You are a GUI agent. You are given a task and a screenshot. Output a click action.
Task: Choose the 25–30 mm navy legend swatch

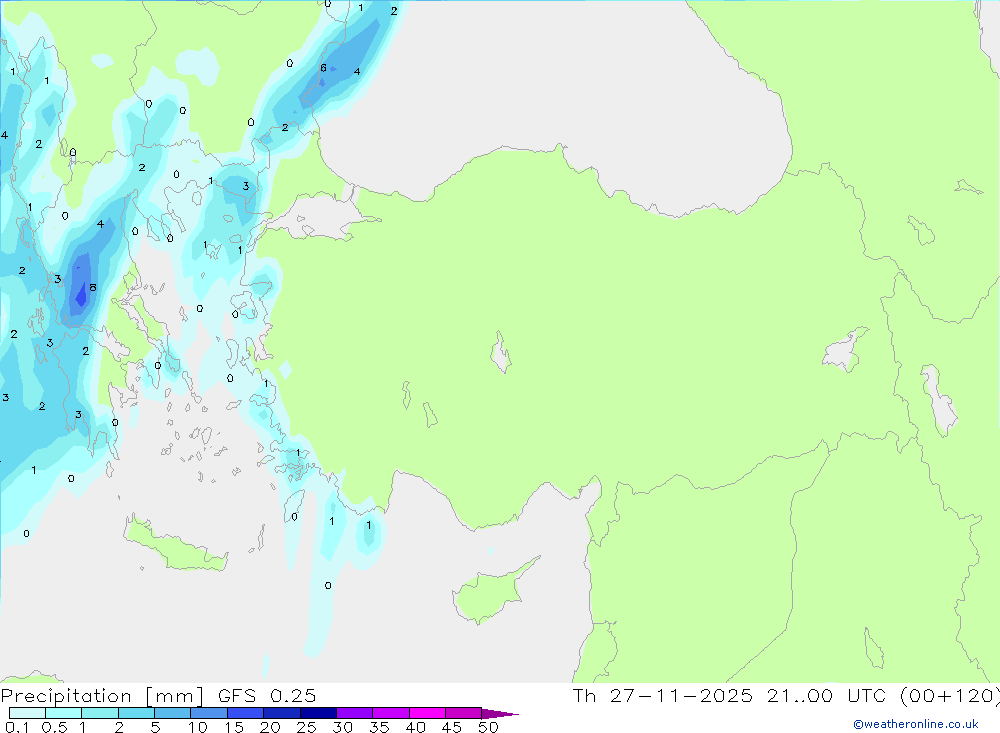pos(318,713)
